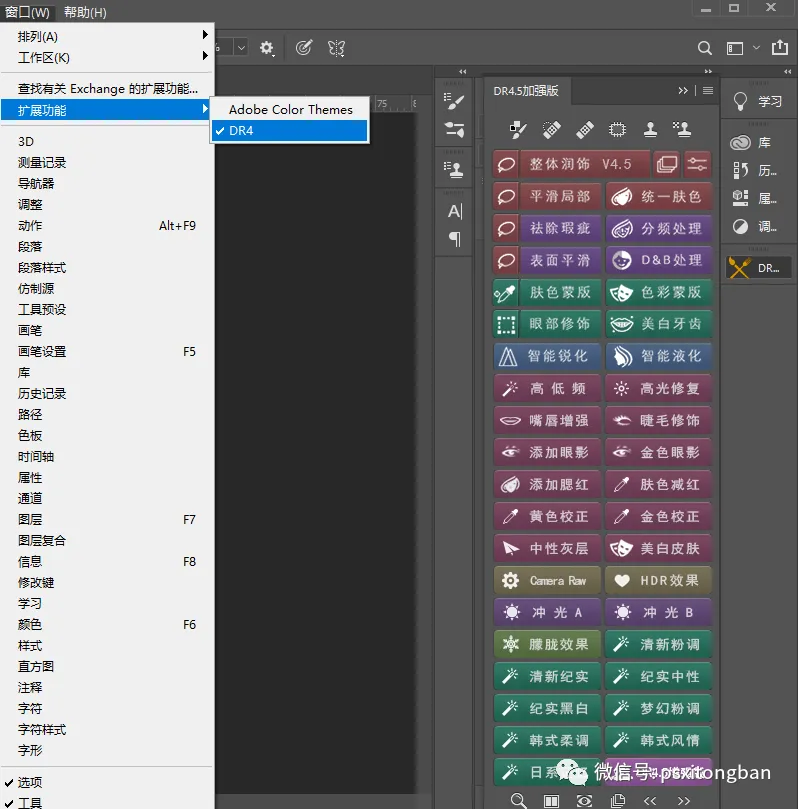Open 扩展功能 submenu entry
Image resolution: width=798 pixels, height=809 pixels.
coord(107,110)
